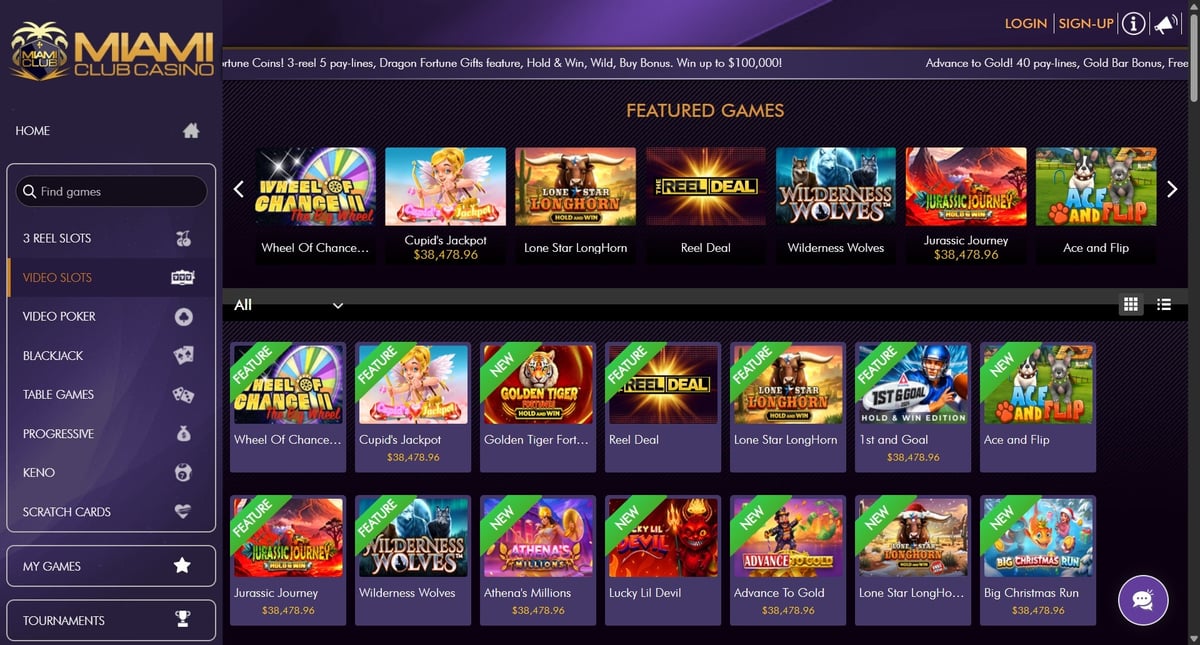
Task: Expand the All games filter dropdown
Action: point(289,305)
